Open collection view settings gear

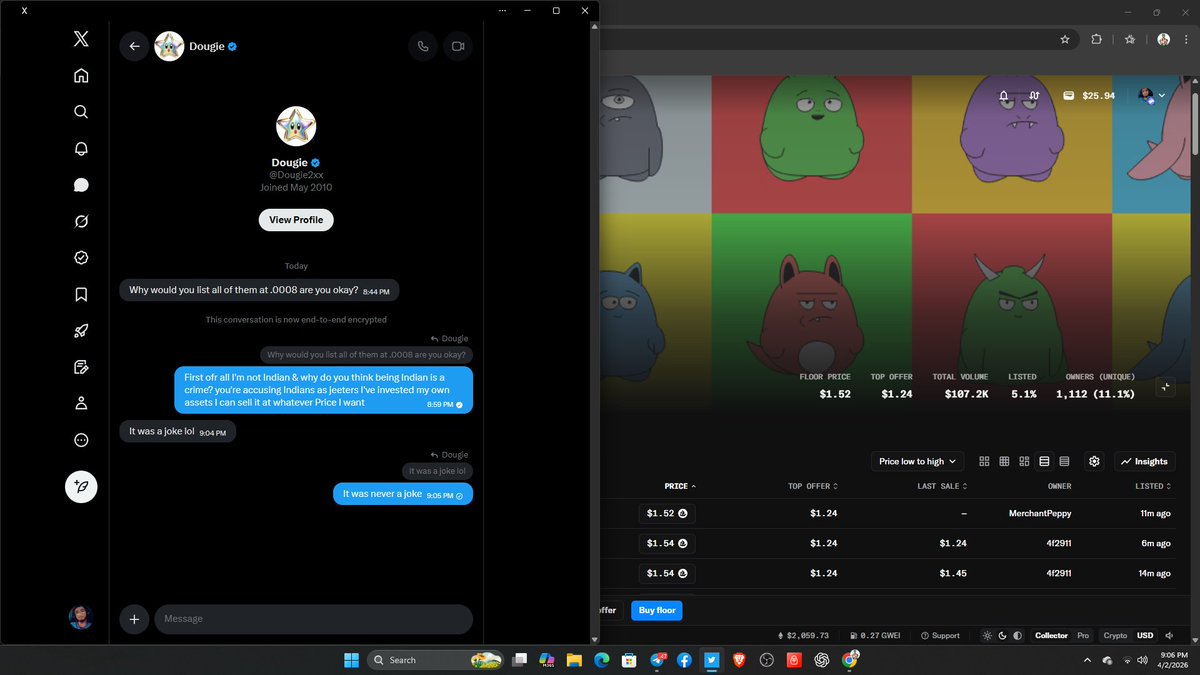tap(1094, 461)
